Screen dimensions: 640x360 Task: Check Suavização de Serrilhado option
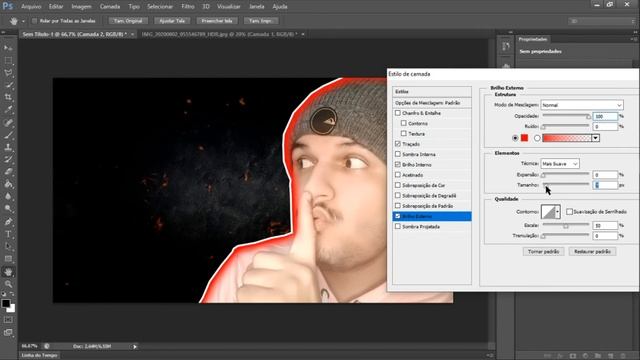[x=569, y=211]
